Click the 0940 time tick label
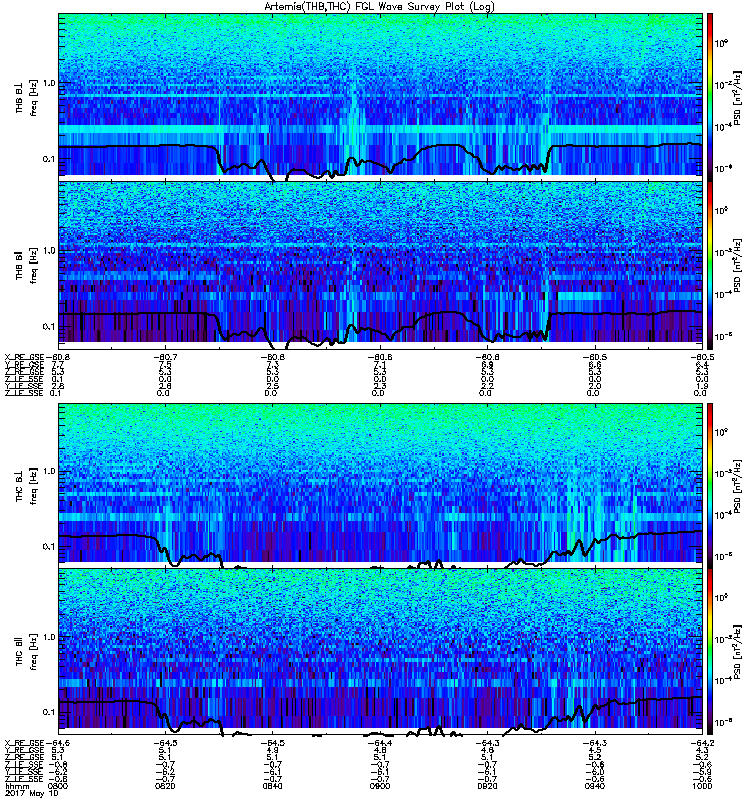This screenshot has height=800, width=750. click(x=594, y=786)
